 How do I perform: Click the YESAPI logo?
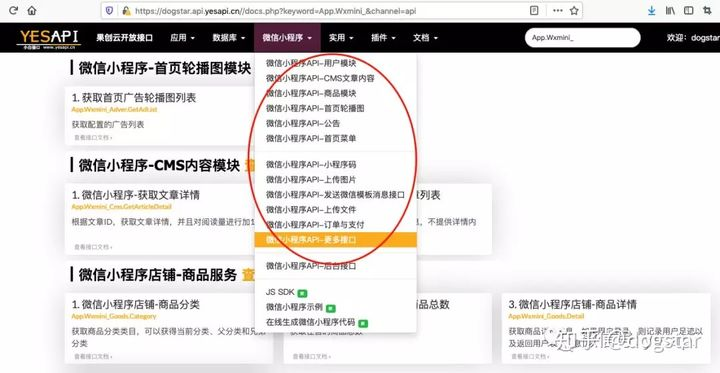click(x=49, y=38)
